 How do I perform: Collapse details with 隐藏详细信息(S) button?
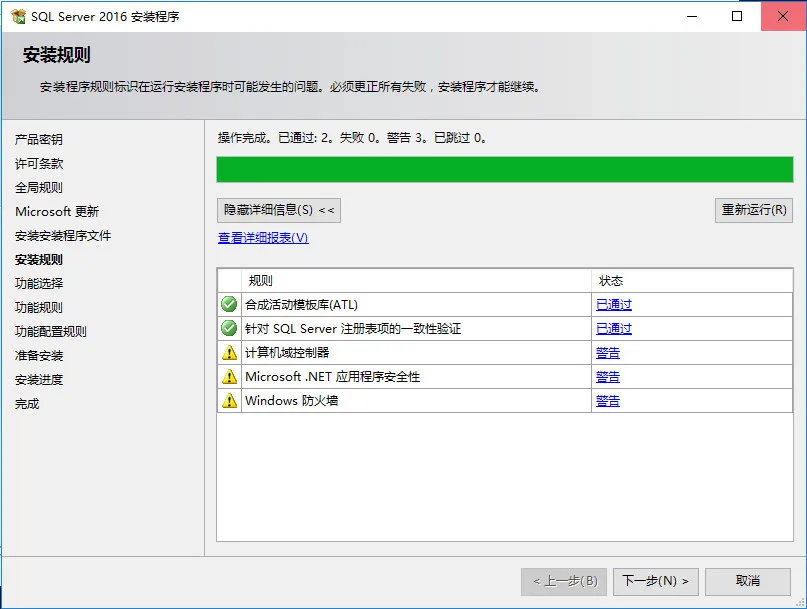point(279,210)
